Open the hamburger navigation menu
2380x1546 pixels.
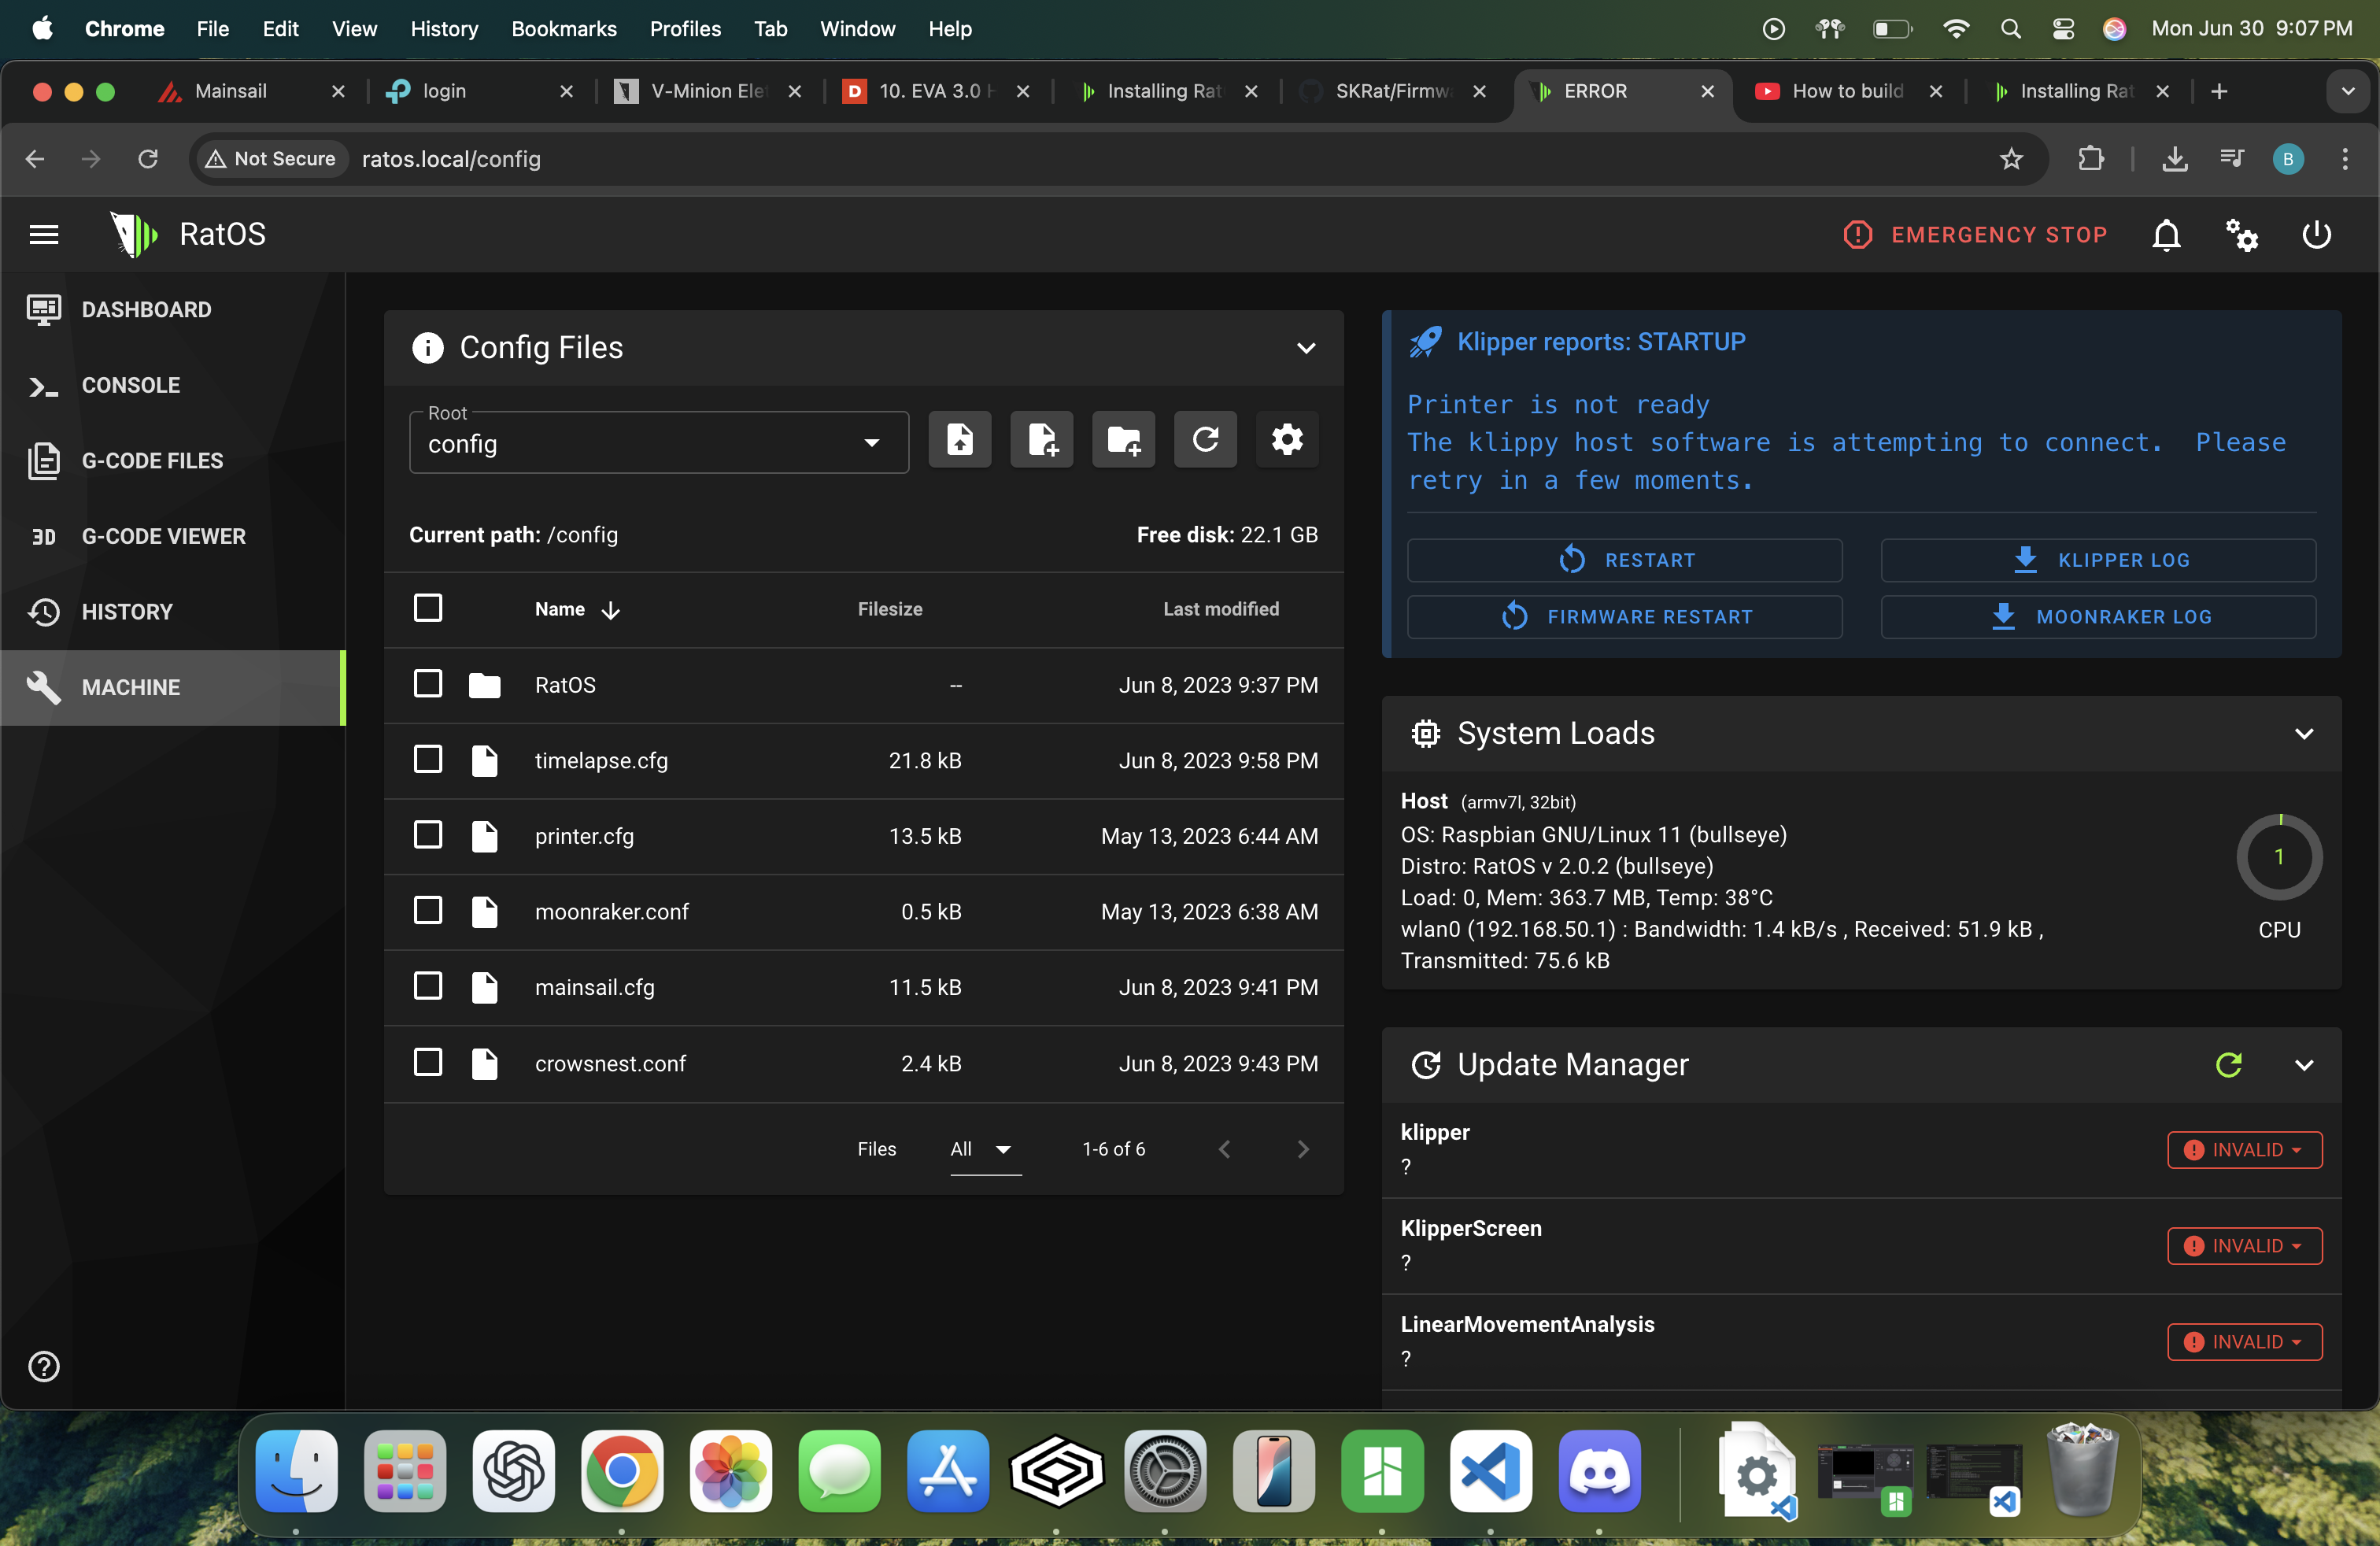[44, 234]
